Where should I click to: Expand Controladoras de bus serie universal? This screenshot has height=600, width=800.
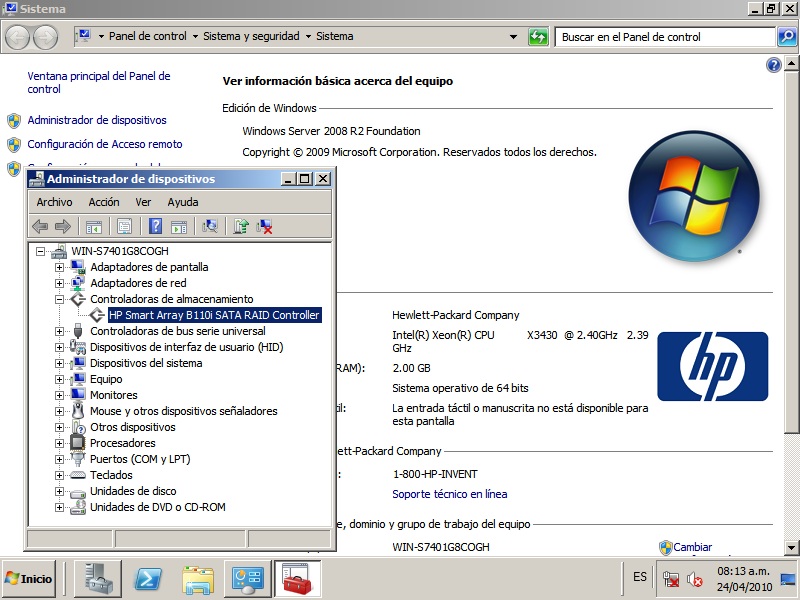click(59, 331)
